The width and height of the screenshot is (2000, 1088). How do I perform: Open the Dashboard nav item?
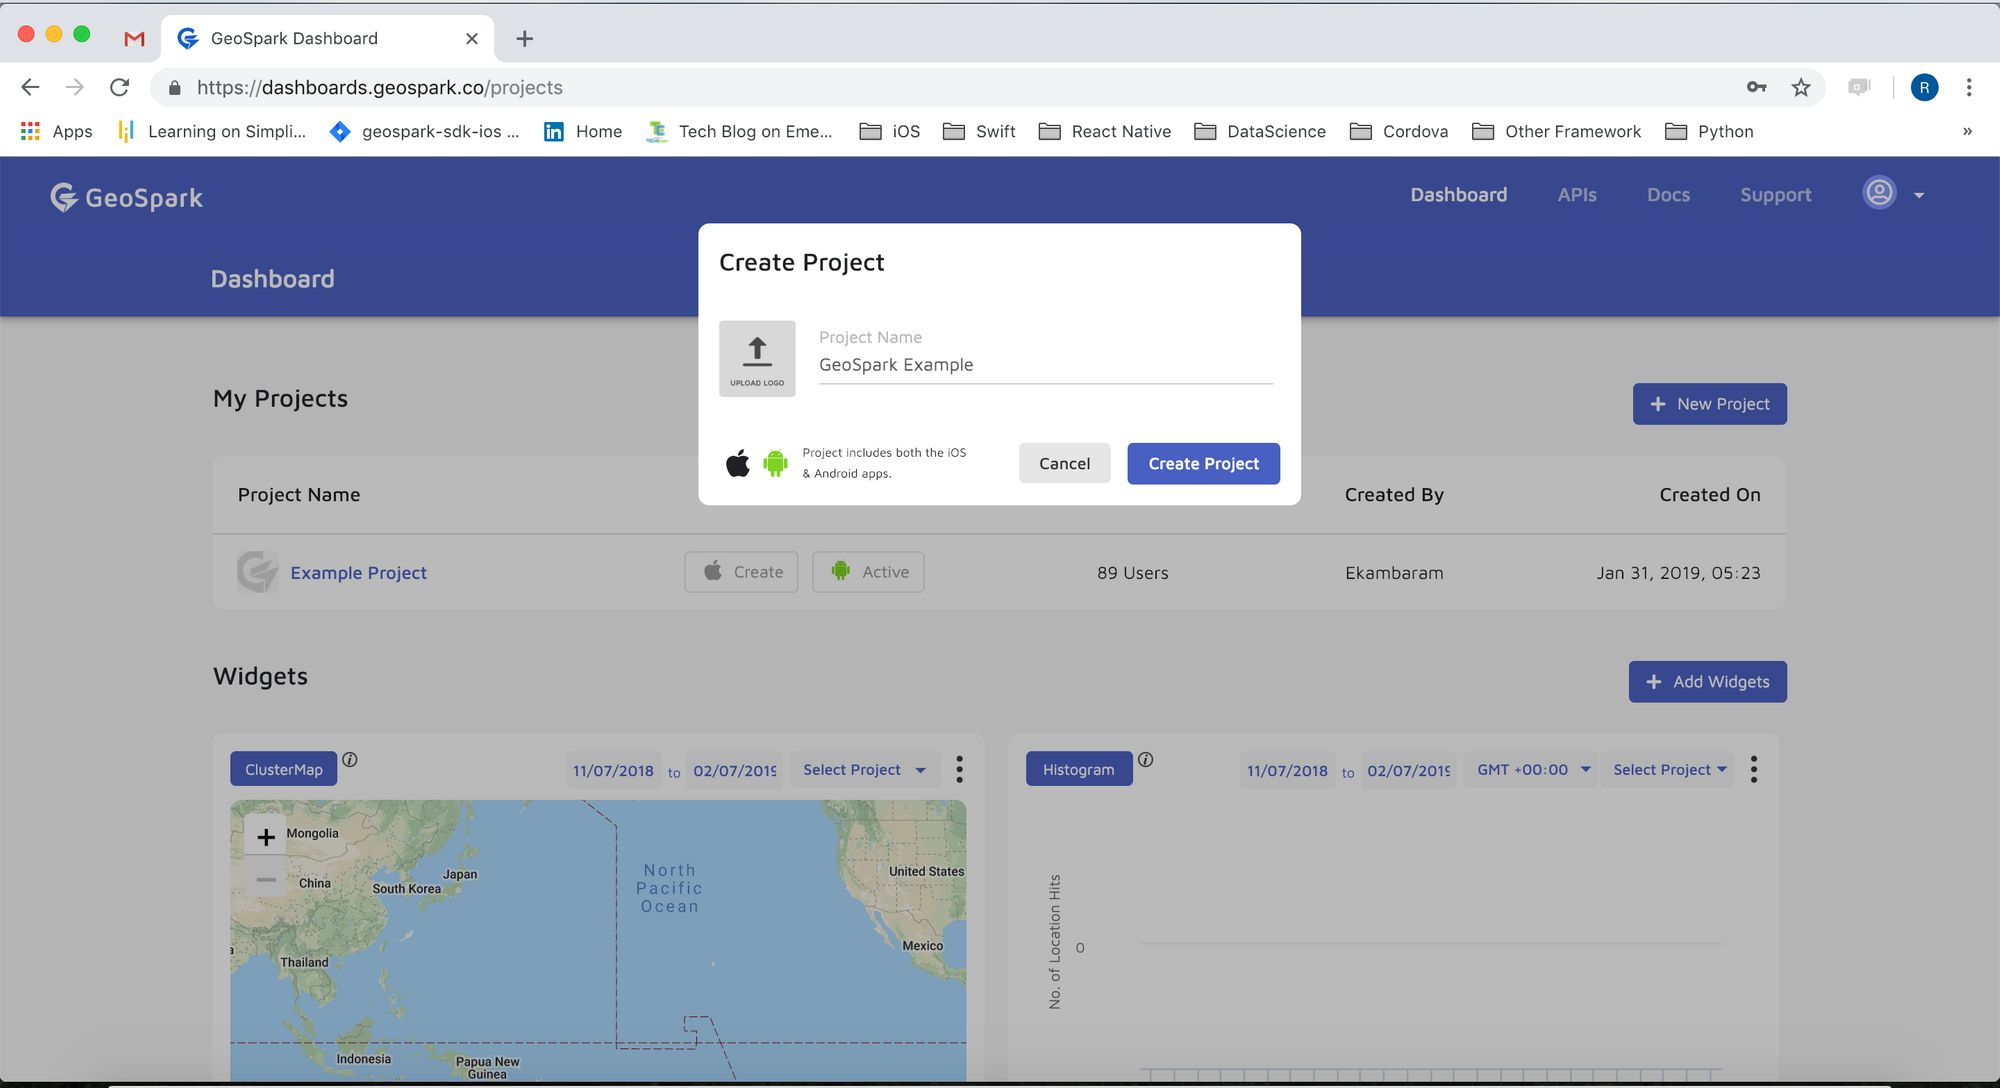1458,194
